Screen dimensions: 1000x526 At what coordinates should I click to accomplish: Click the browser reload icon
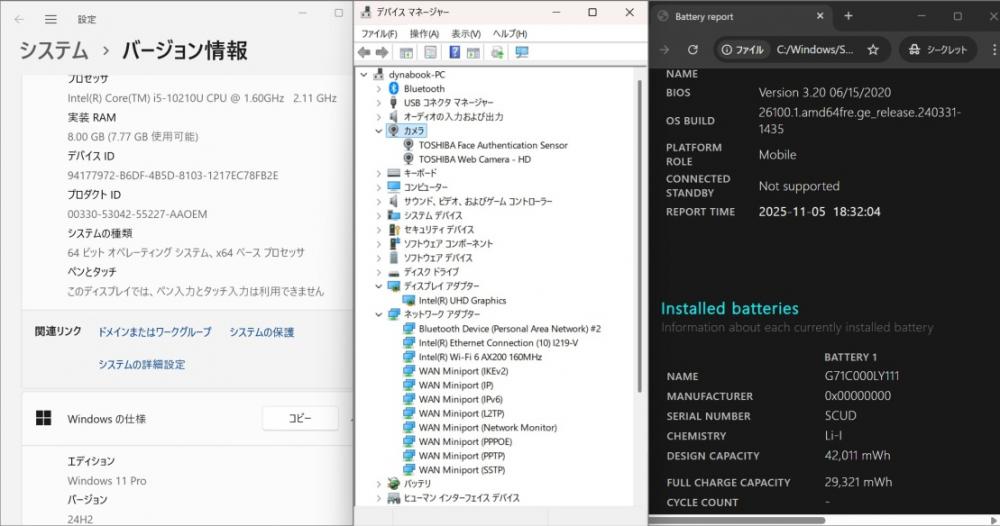pyautogui.click(x=693, y=49)
